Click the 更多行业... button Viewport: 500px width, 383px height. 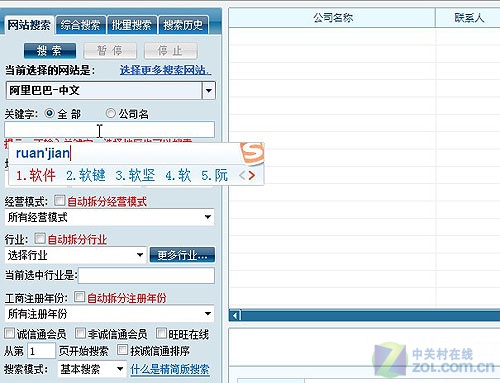(x=182, y=255)
